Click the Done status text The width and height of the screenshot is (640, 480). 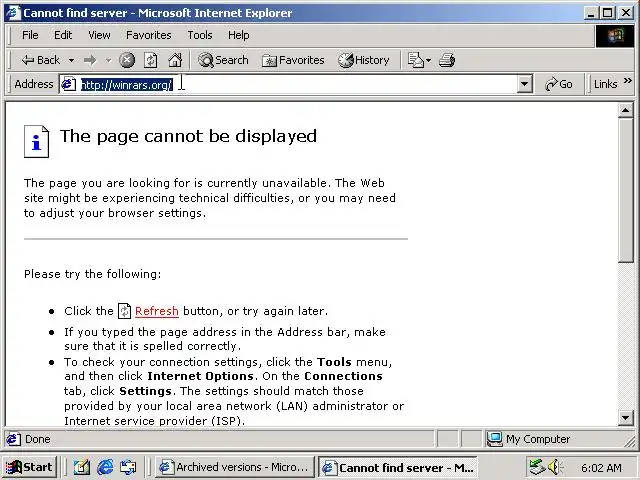click(38, 439)
